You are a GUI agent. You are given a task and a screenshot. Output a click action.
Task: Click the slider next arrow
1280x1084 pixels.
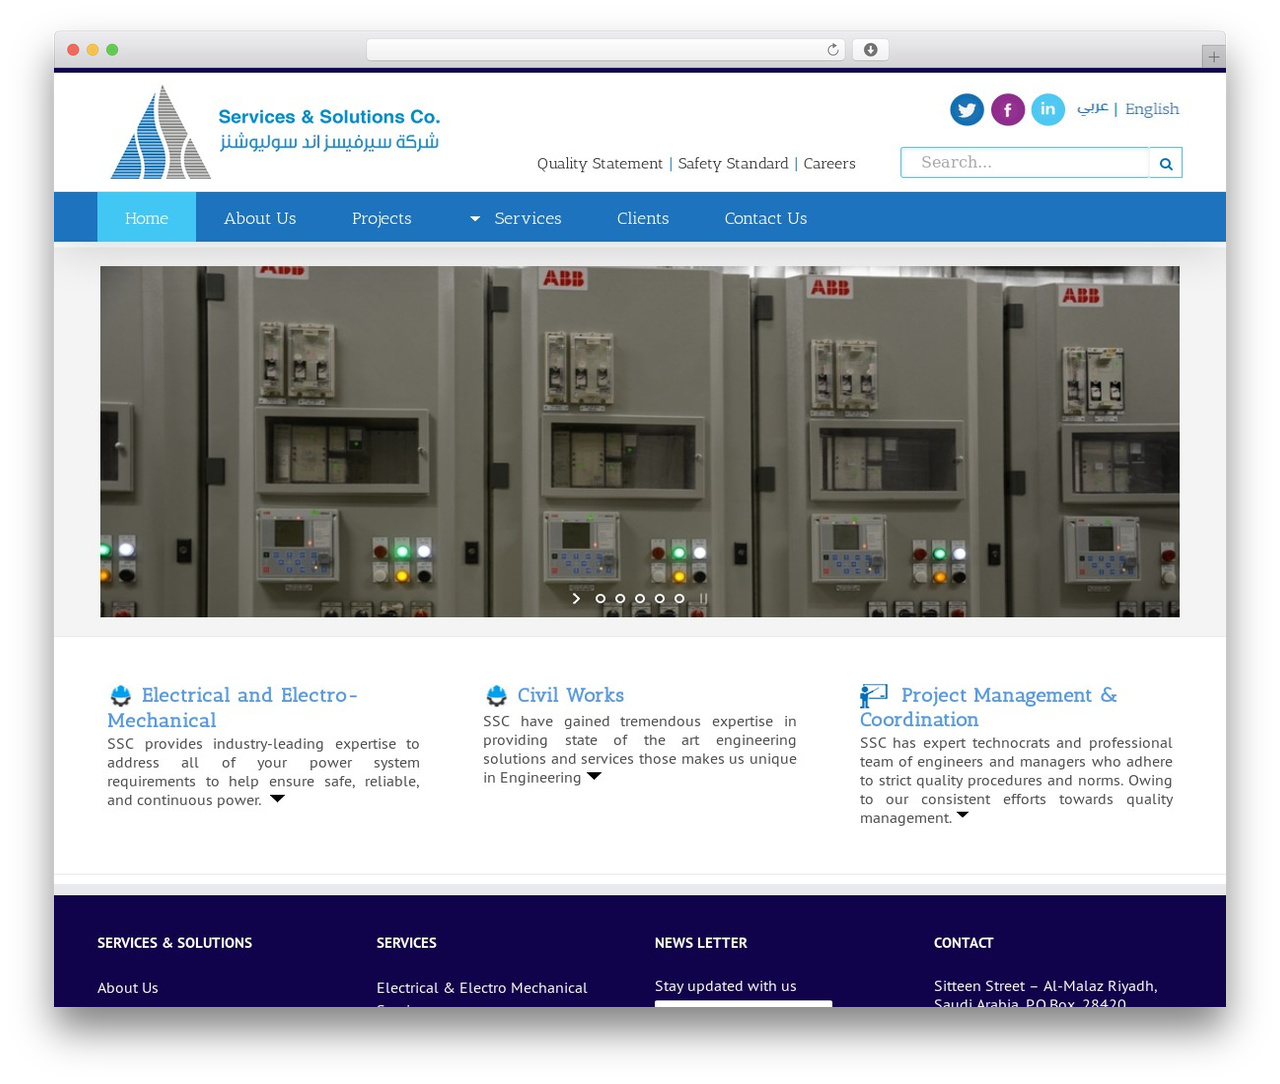[x=576, y=599]
